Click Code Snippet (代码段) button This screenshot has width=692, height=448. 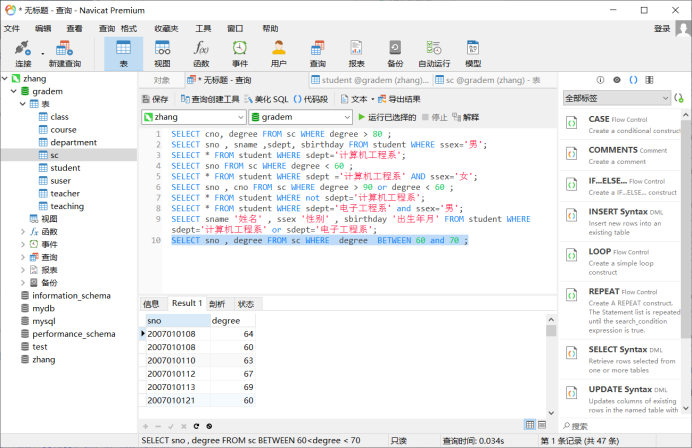(311, 99)
